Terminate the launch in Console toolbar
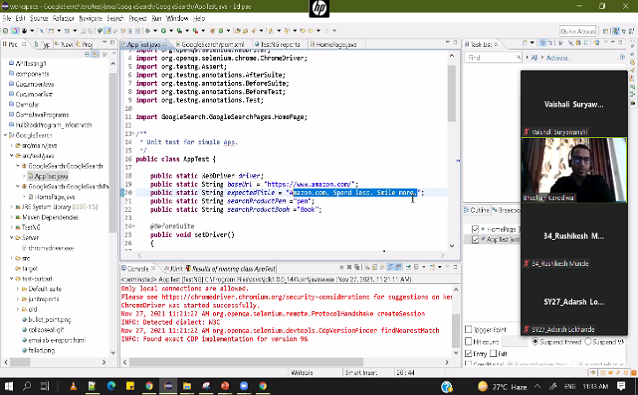This screenshot has width=638, height=395. click(x=342, y=267)
